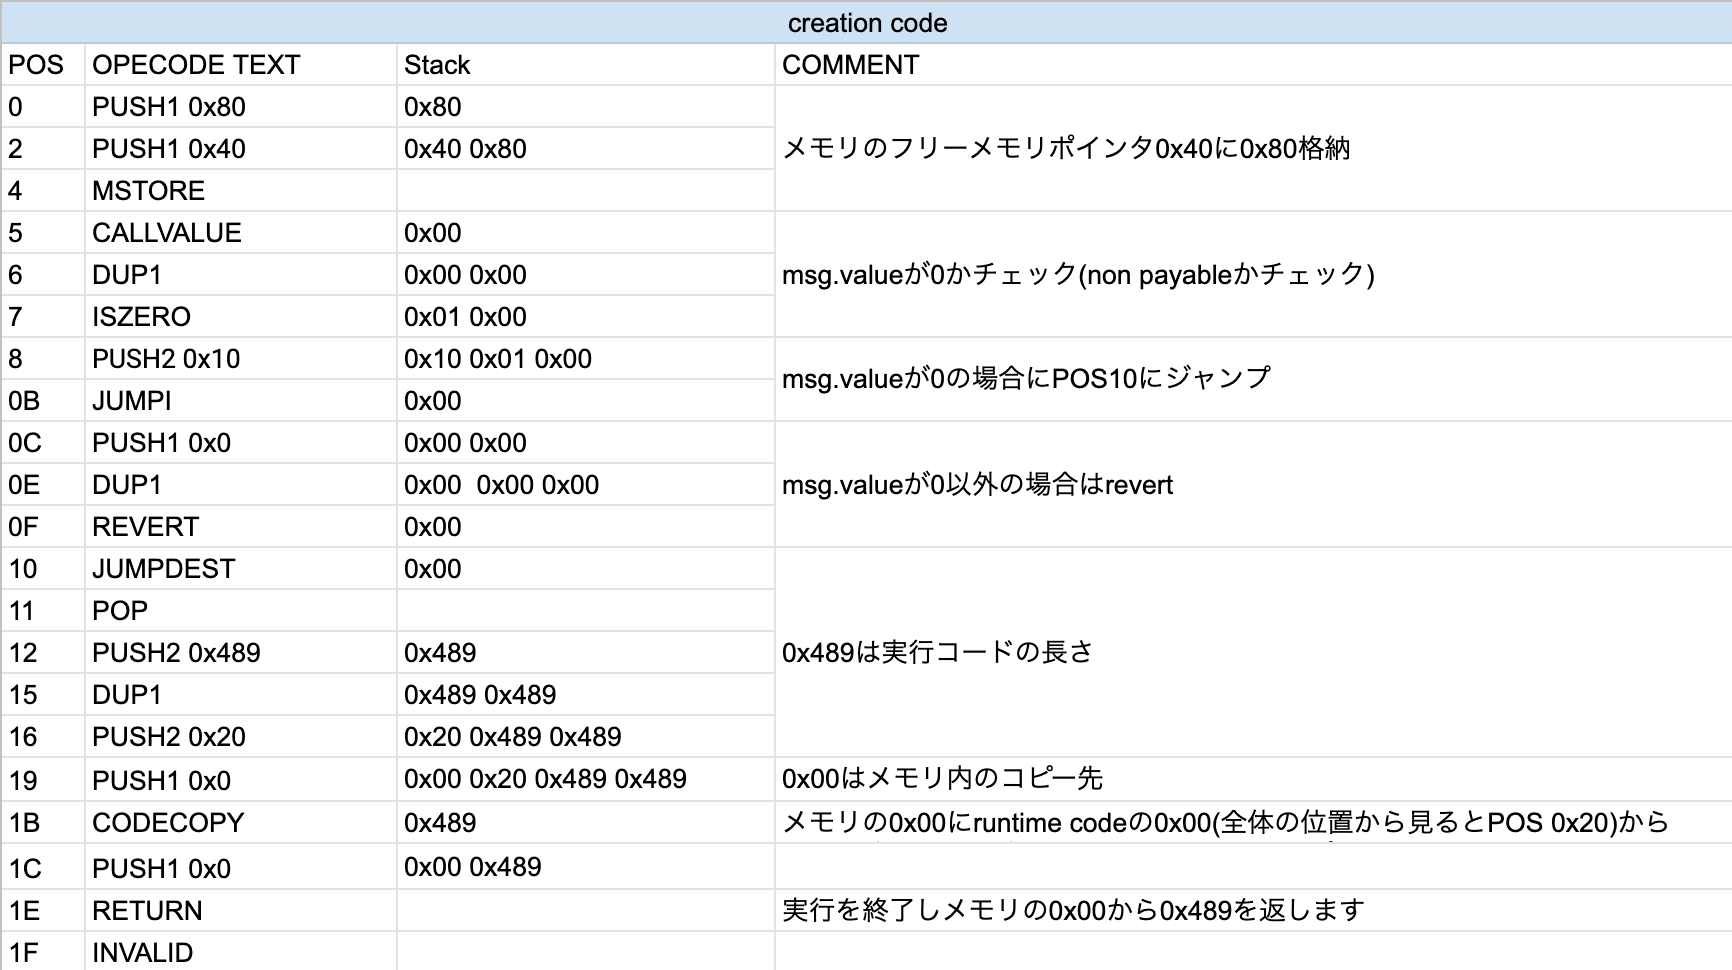Select comment about runtime code copy to memory
Viewport: 1732px width, 970px height.
click(x=1253, y=822)
